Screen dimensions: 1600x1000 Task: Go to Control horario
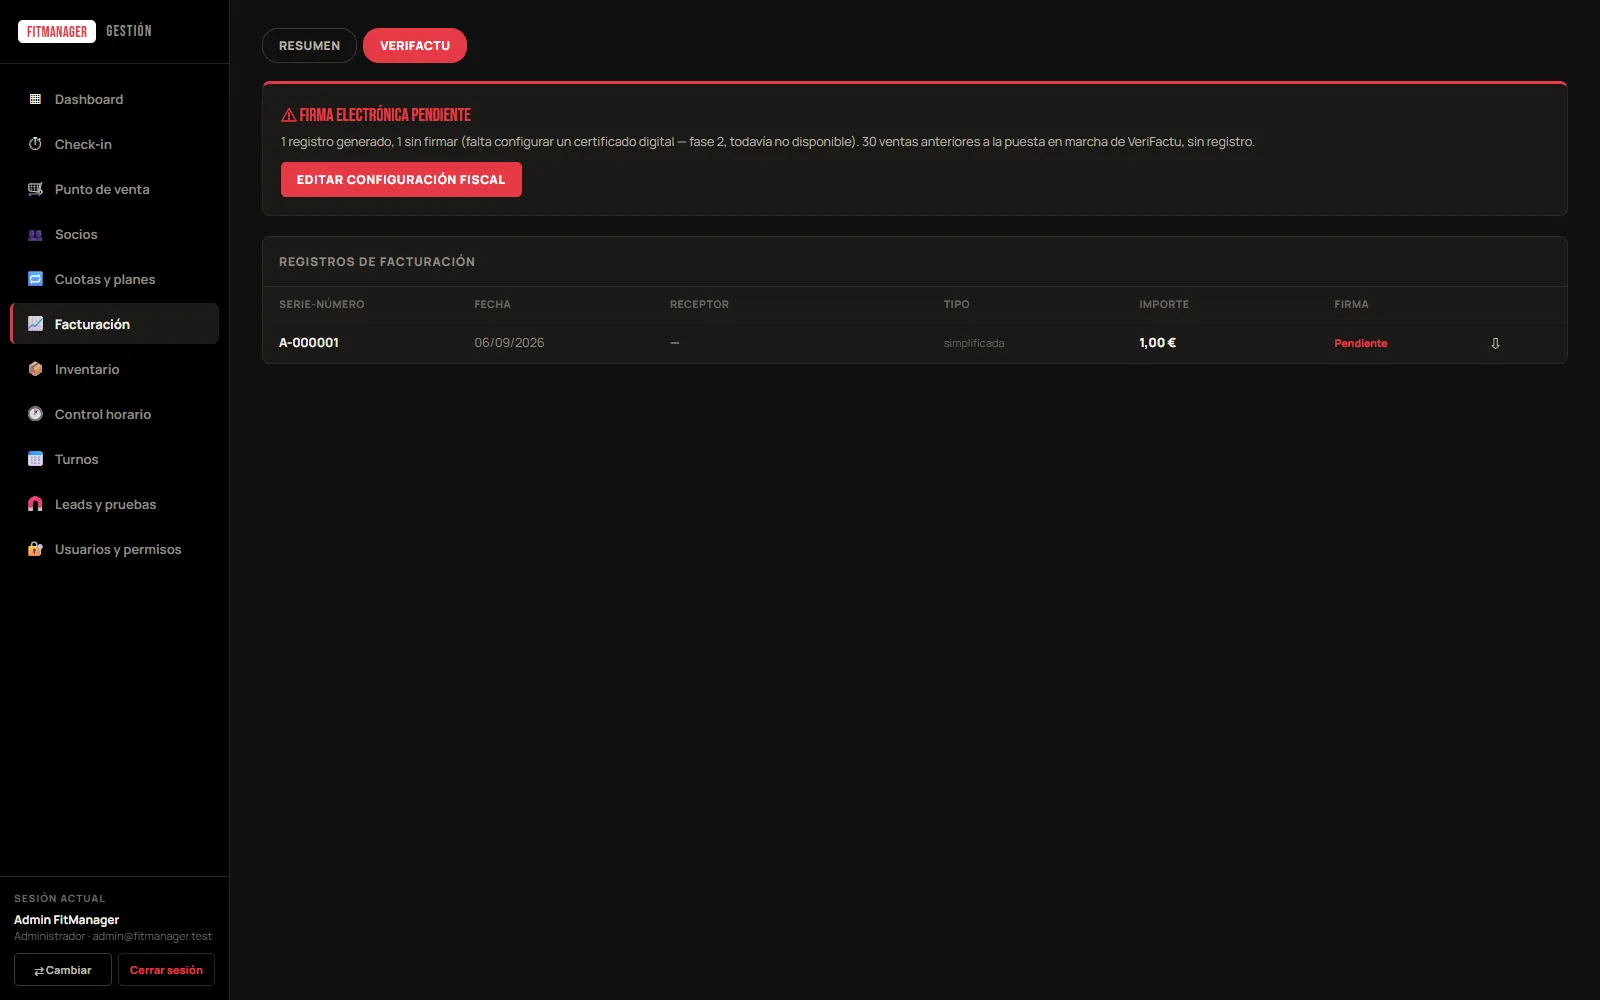coord(114,414)
